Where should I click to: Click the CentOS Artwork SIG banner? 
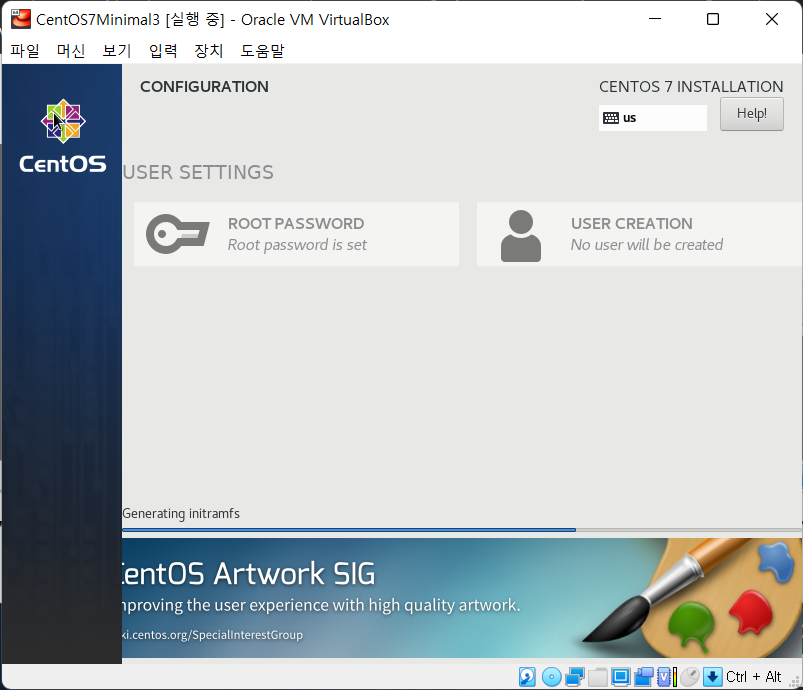pyautogui.click(x=462, y=598)
